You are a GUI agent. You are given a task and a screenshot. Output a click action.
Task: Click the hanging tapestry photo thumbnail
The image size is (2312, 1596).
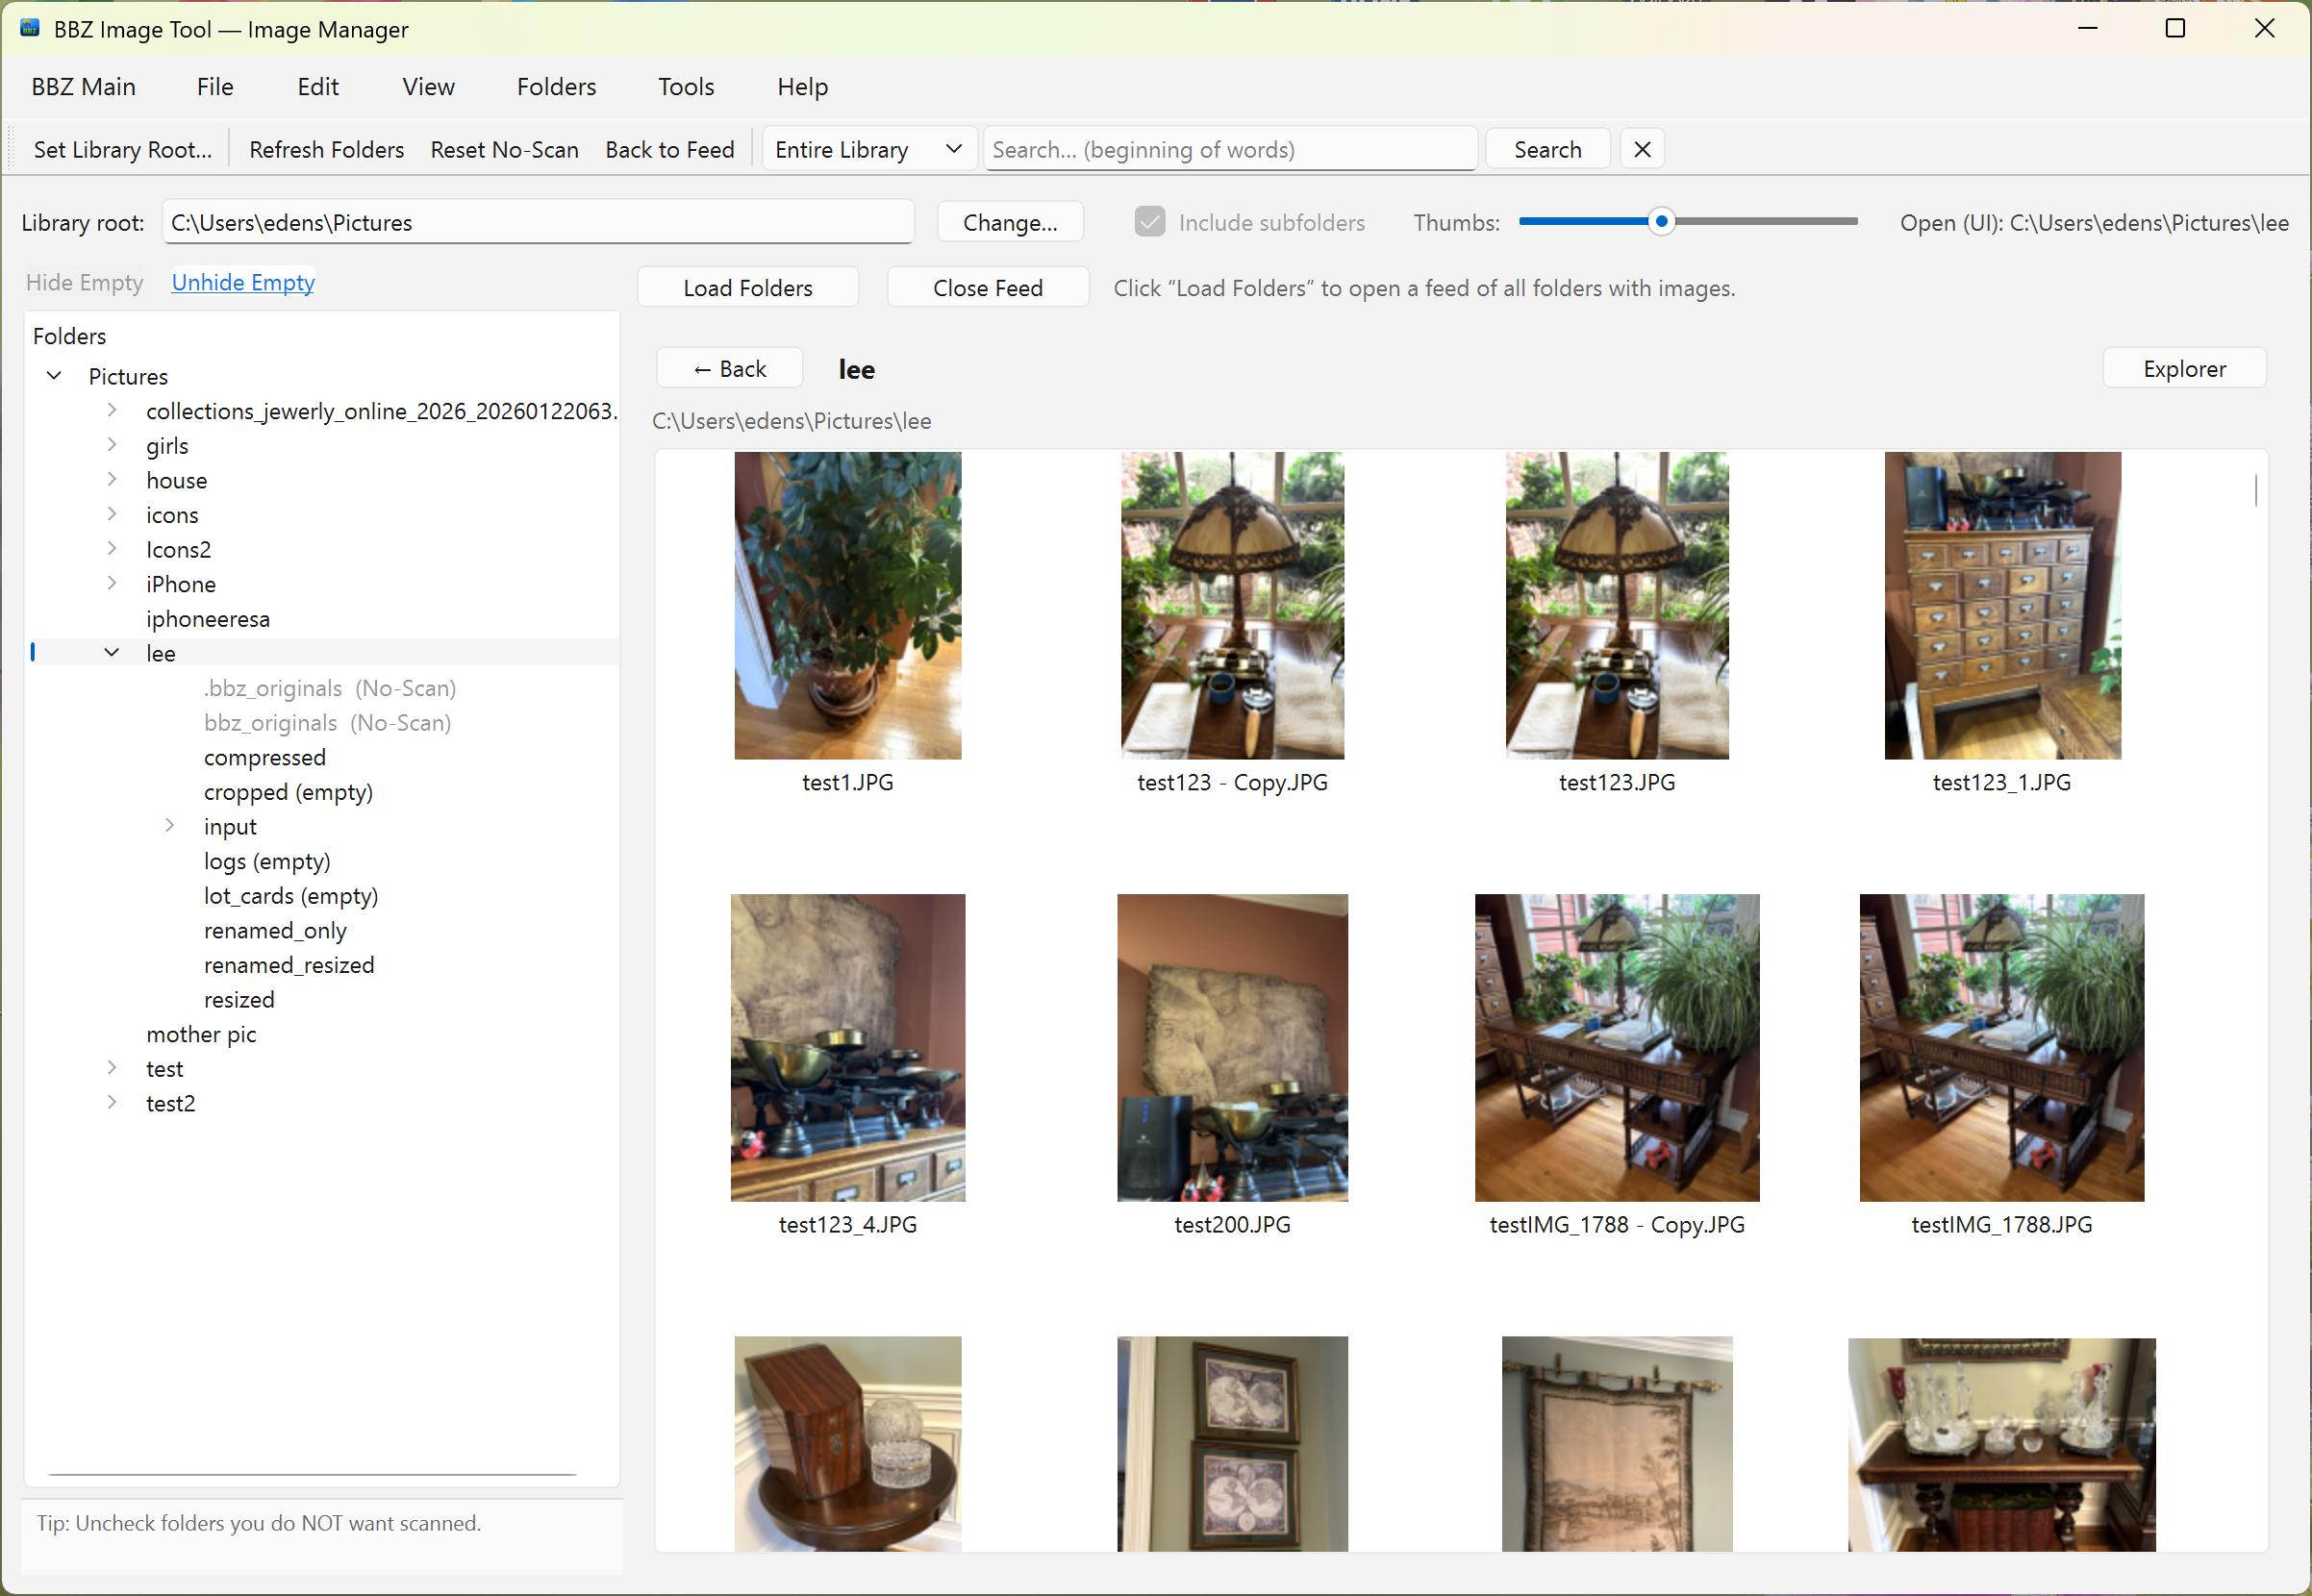[1617, 1444]
